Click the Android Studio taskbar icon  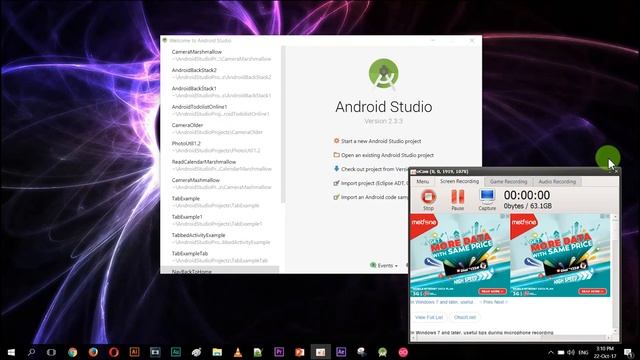[x=382, y=352]
